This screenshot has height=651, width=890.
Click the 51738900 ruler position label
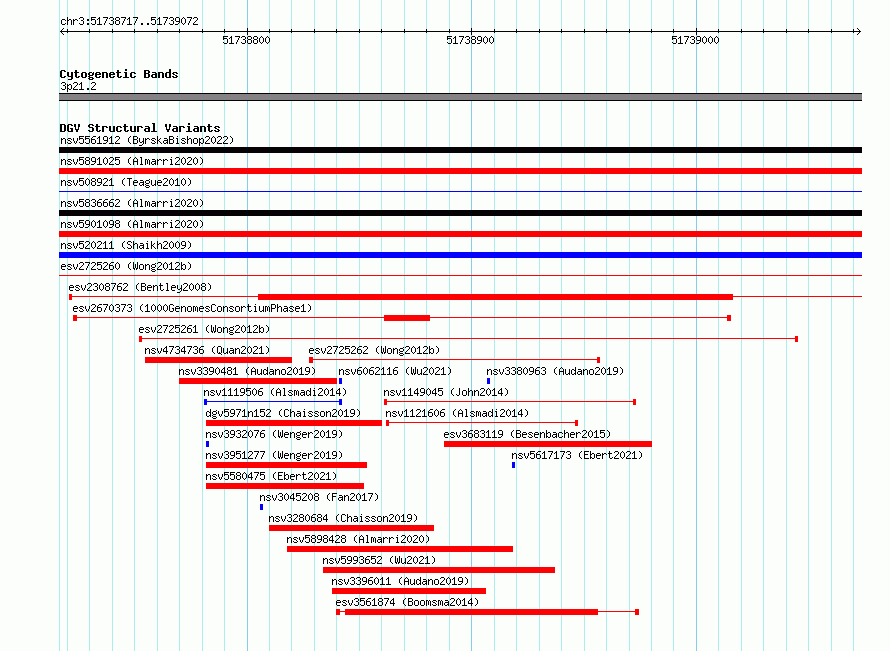(471, 40)
